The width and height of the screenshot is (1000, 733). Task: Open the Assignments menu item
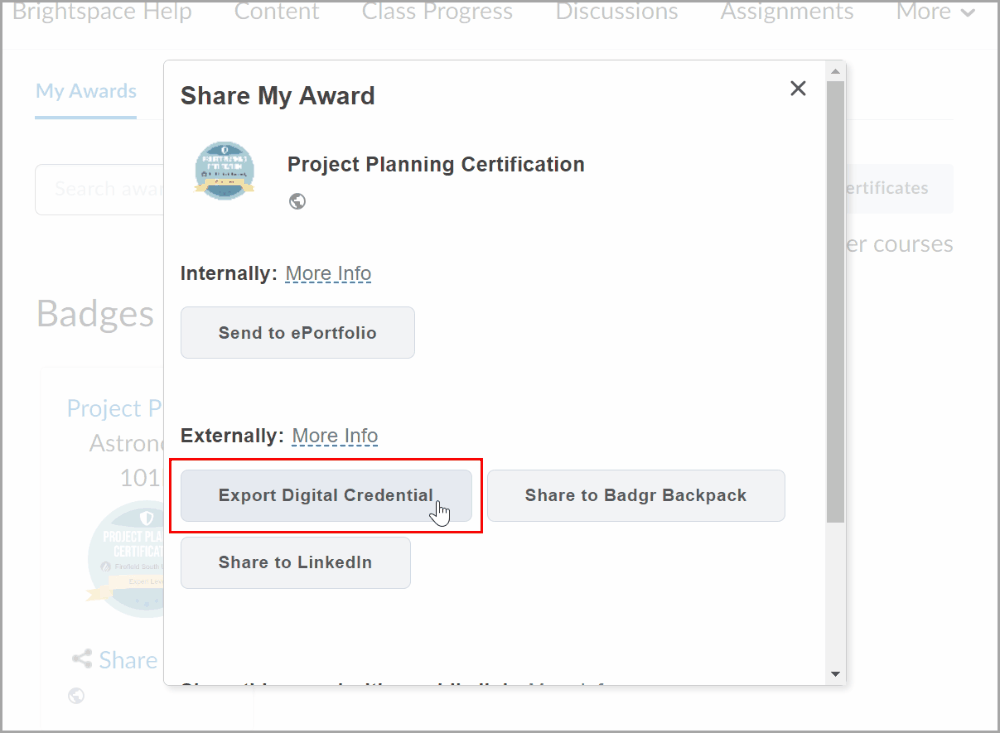tap(787, 13)
